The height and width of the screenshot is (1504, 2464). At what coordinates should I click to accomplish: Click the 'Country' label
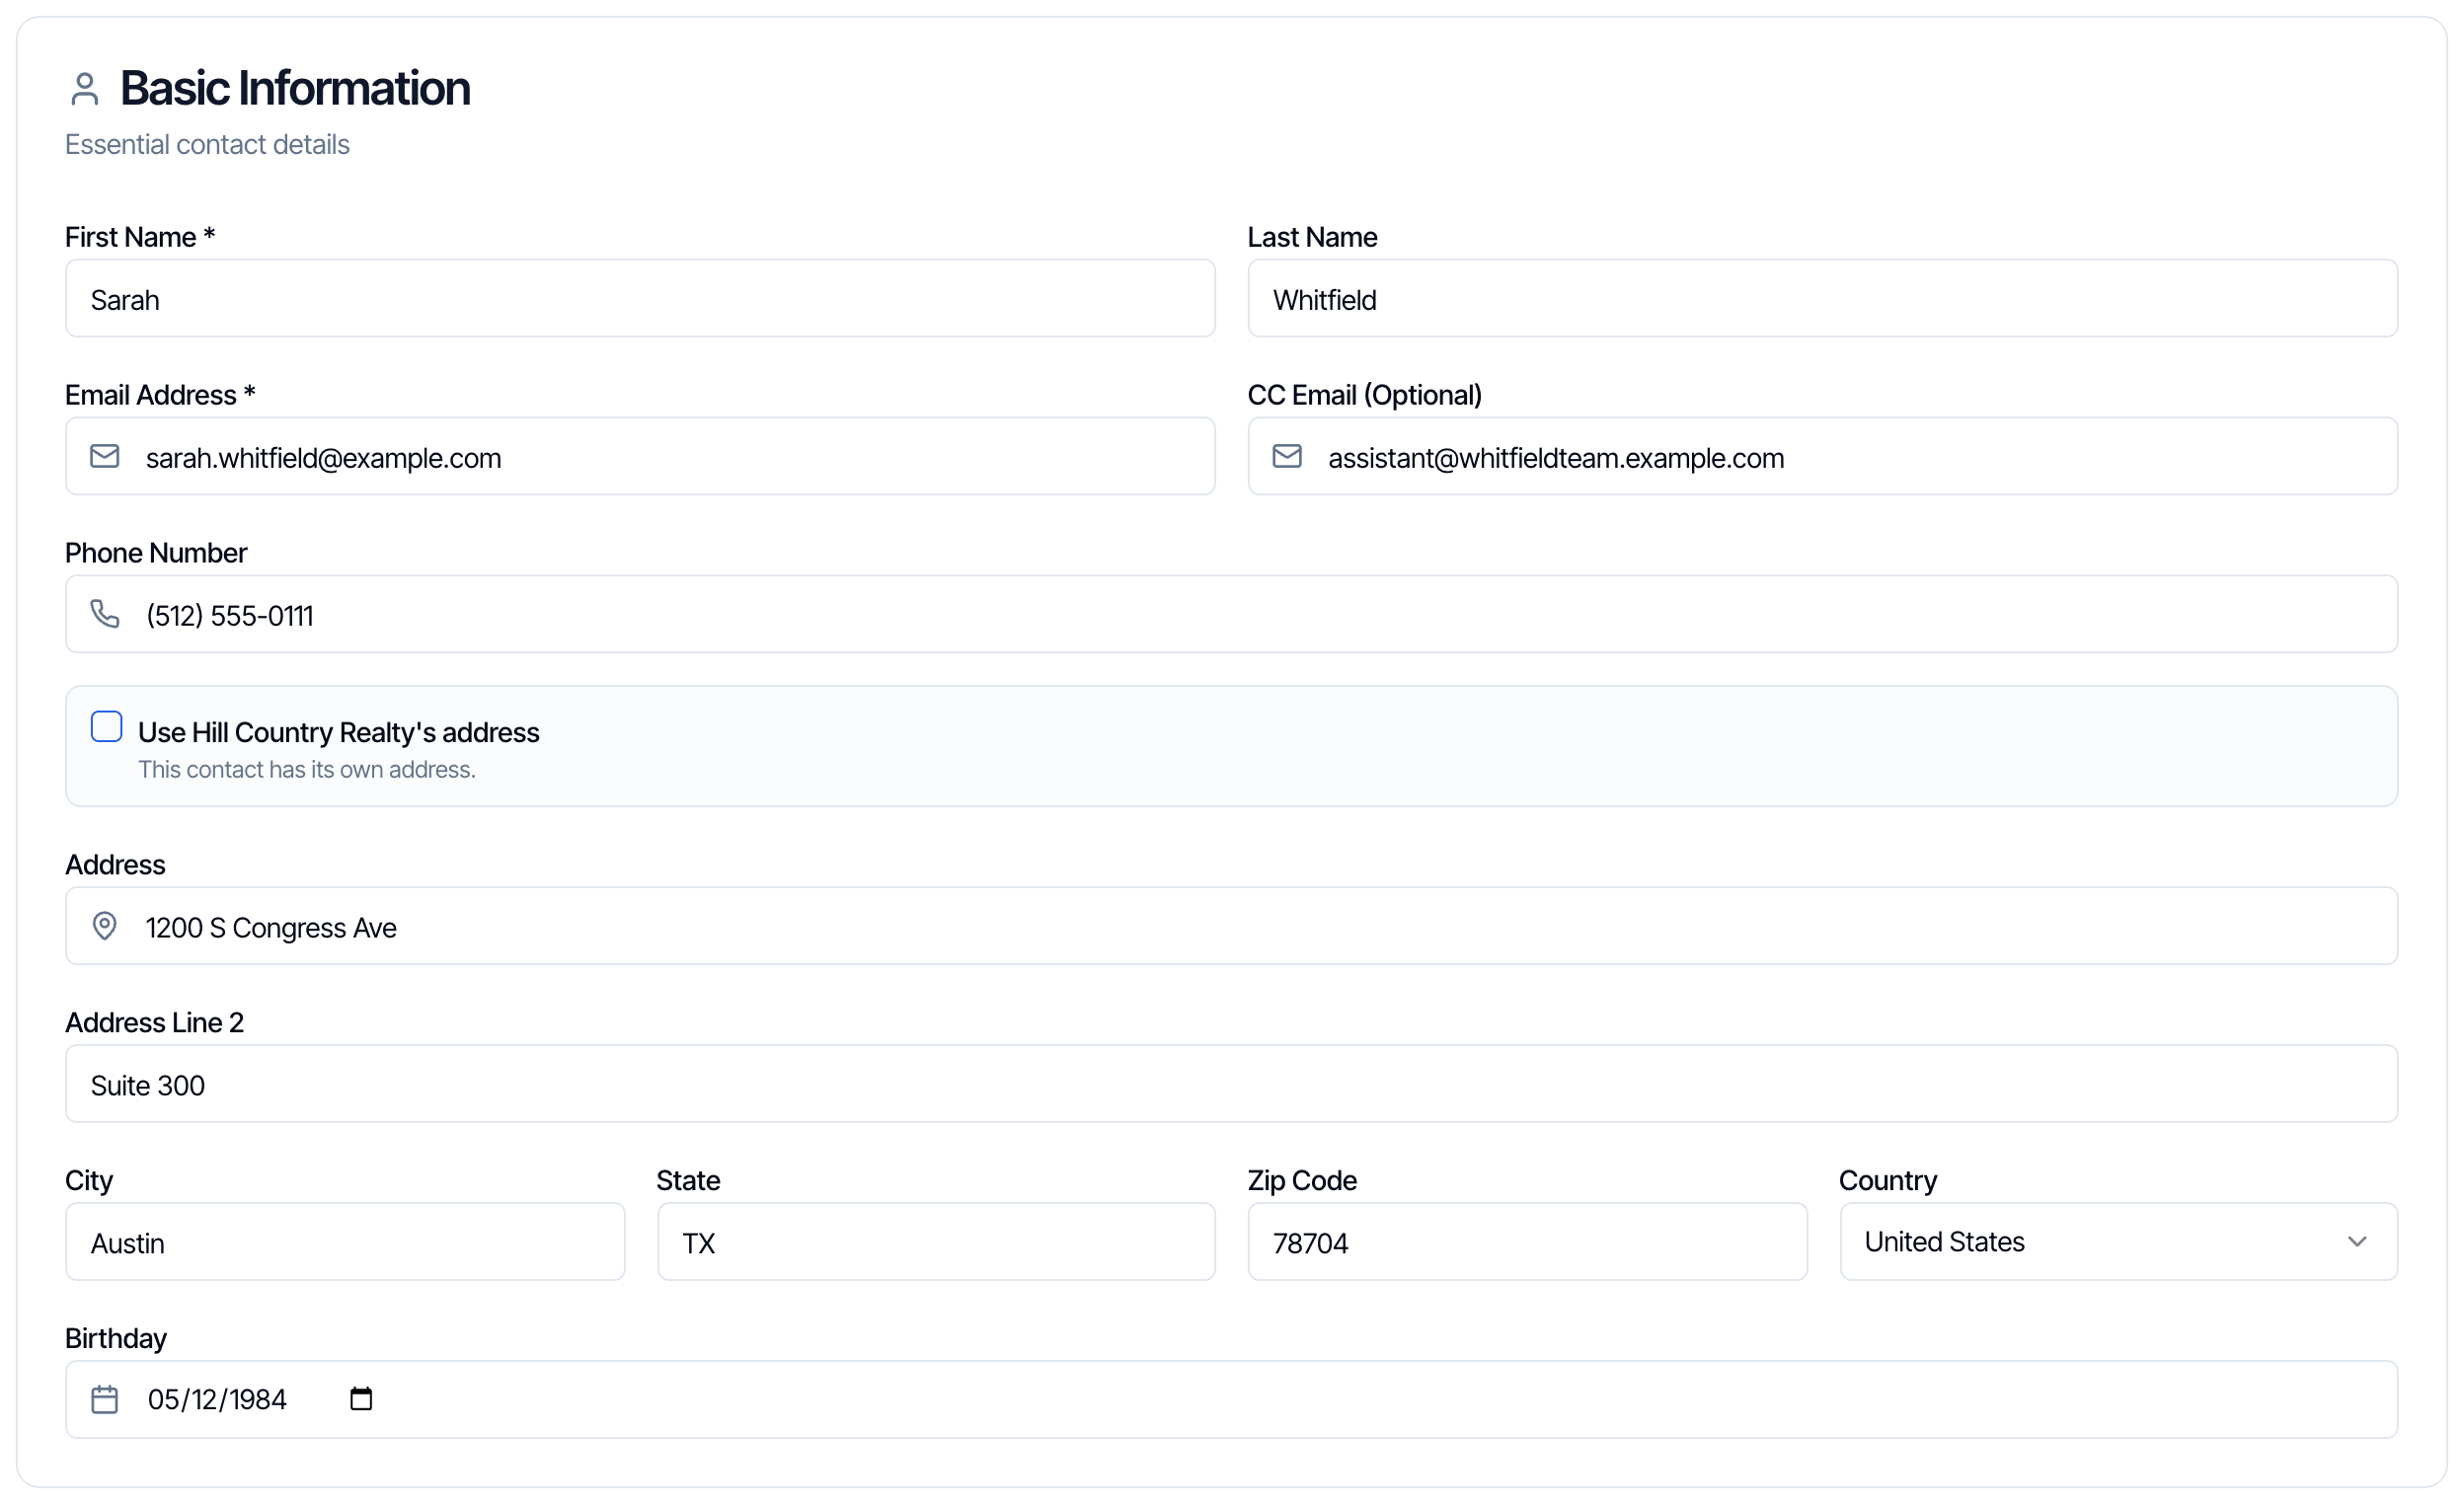click(1888, 1181)
